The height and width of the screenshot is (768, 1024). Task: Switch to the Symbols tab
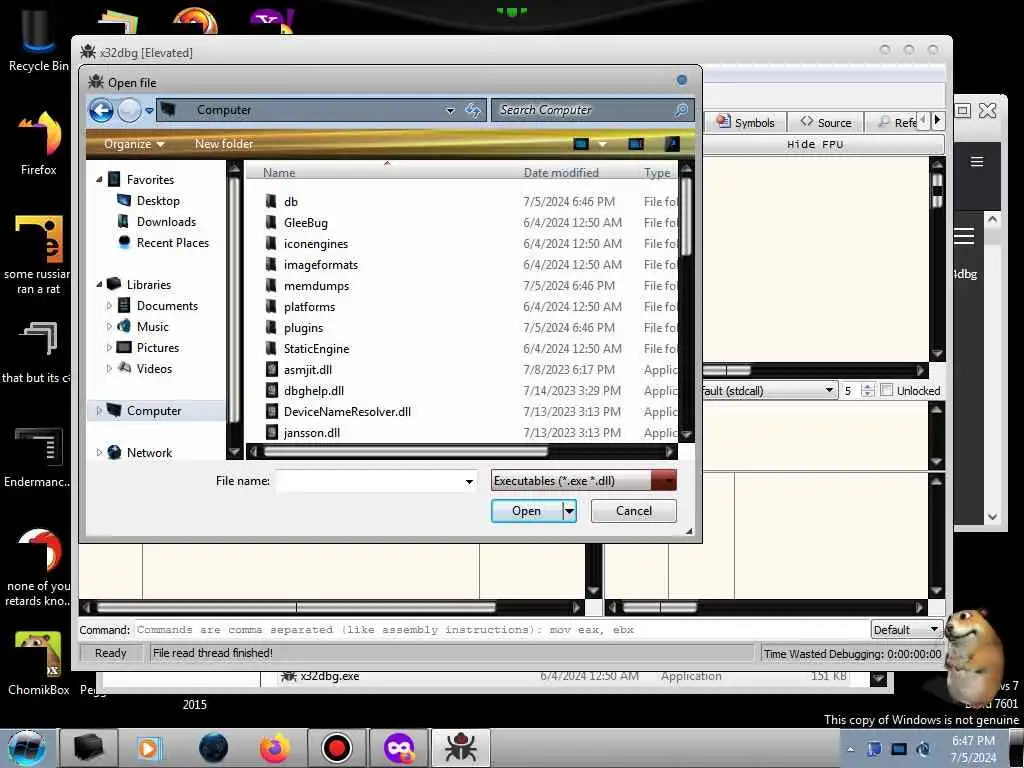[x=744, y=122]
